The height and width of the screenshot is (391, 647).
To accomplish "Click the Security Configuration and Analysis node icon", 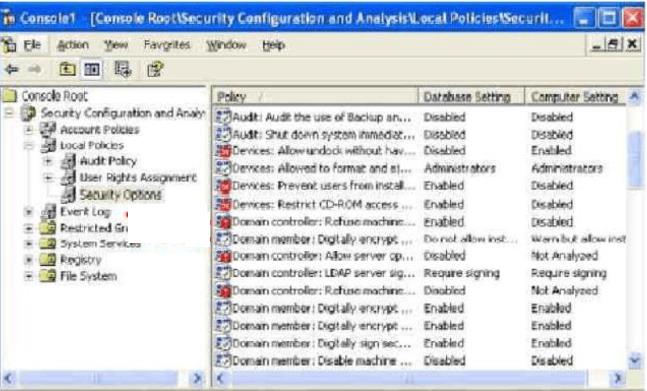I will (x=28, y=113).
